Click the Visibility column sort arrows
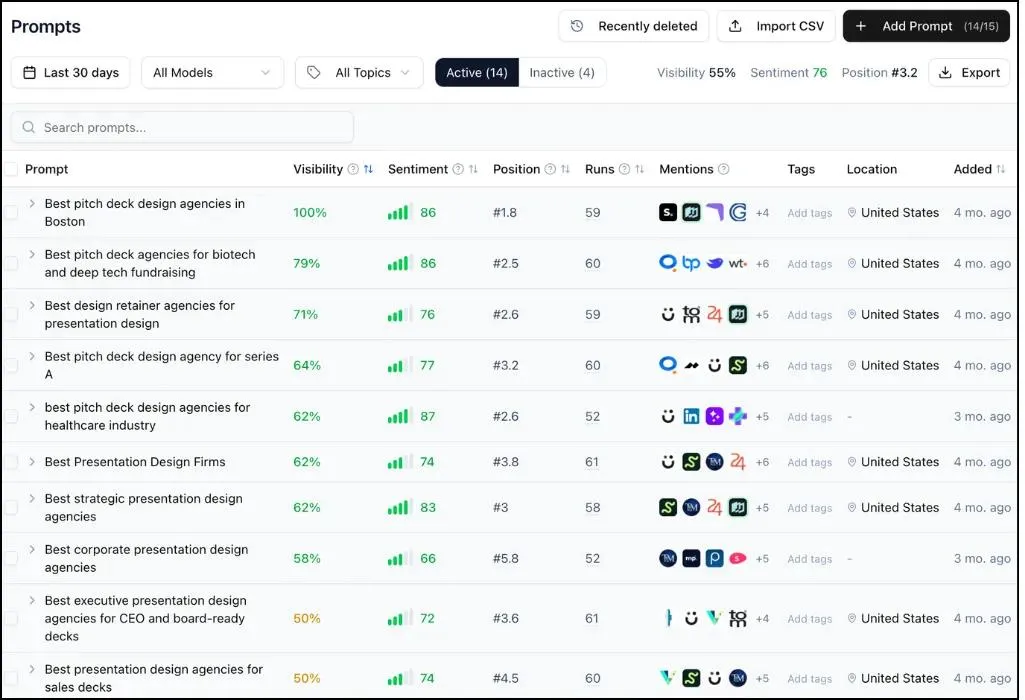 (x=368, y=169)
